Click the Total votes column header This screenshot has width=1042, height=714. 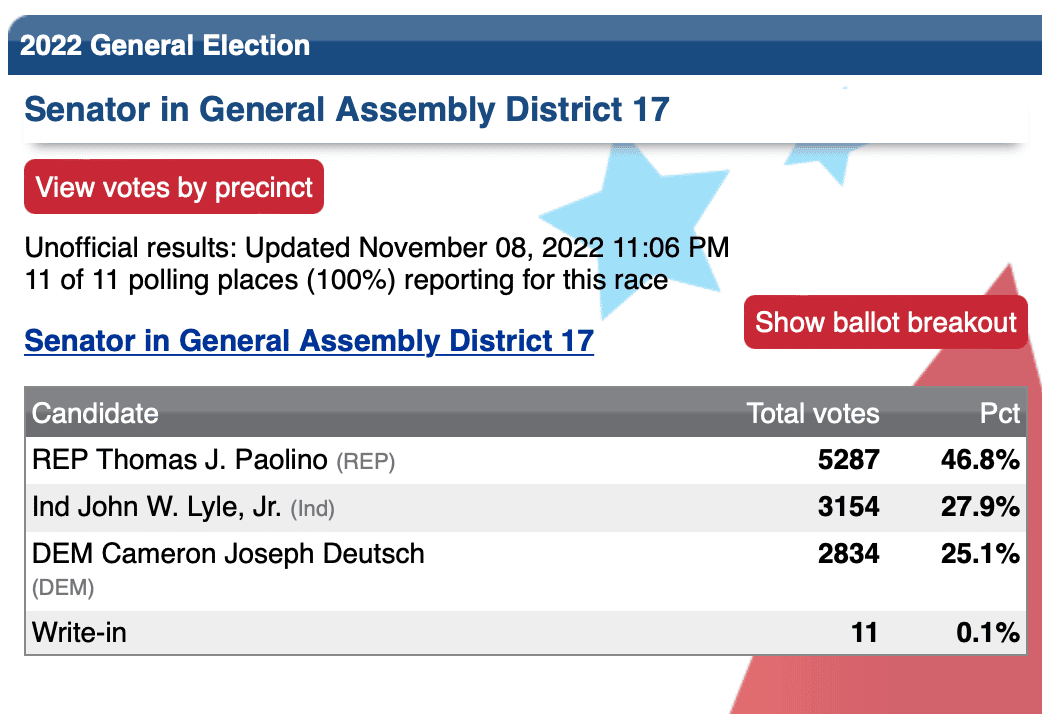click(813, 414)
